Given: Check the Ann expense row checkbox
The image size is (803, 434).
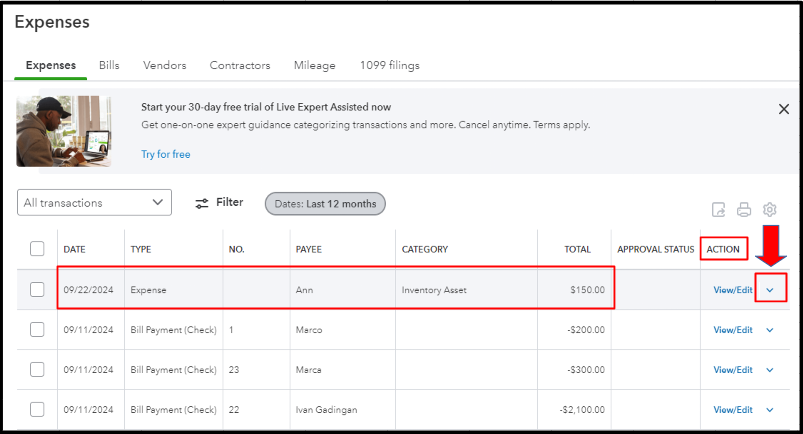Looking at the screenshot, I should click(37, 290).
